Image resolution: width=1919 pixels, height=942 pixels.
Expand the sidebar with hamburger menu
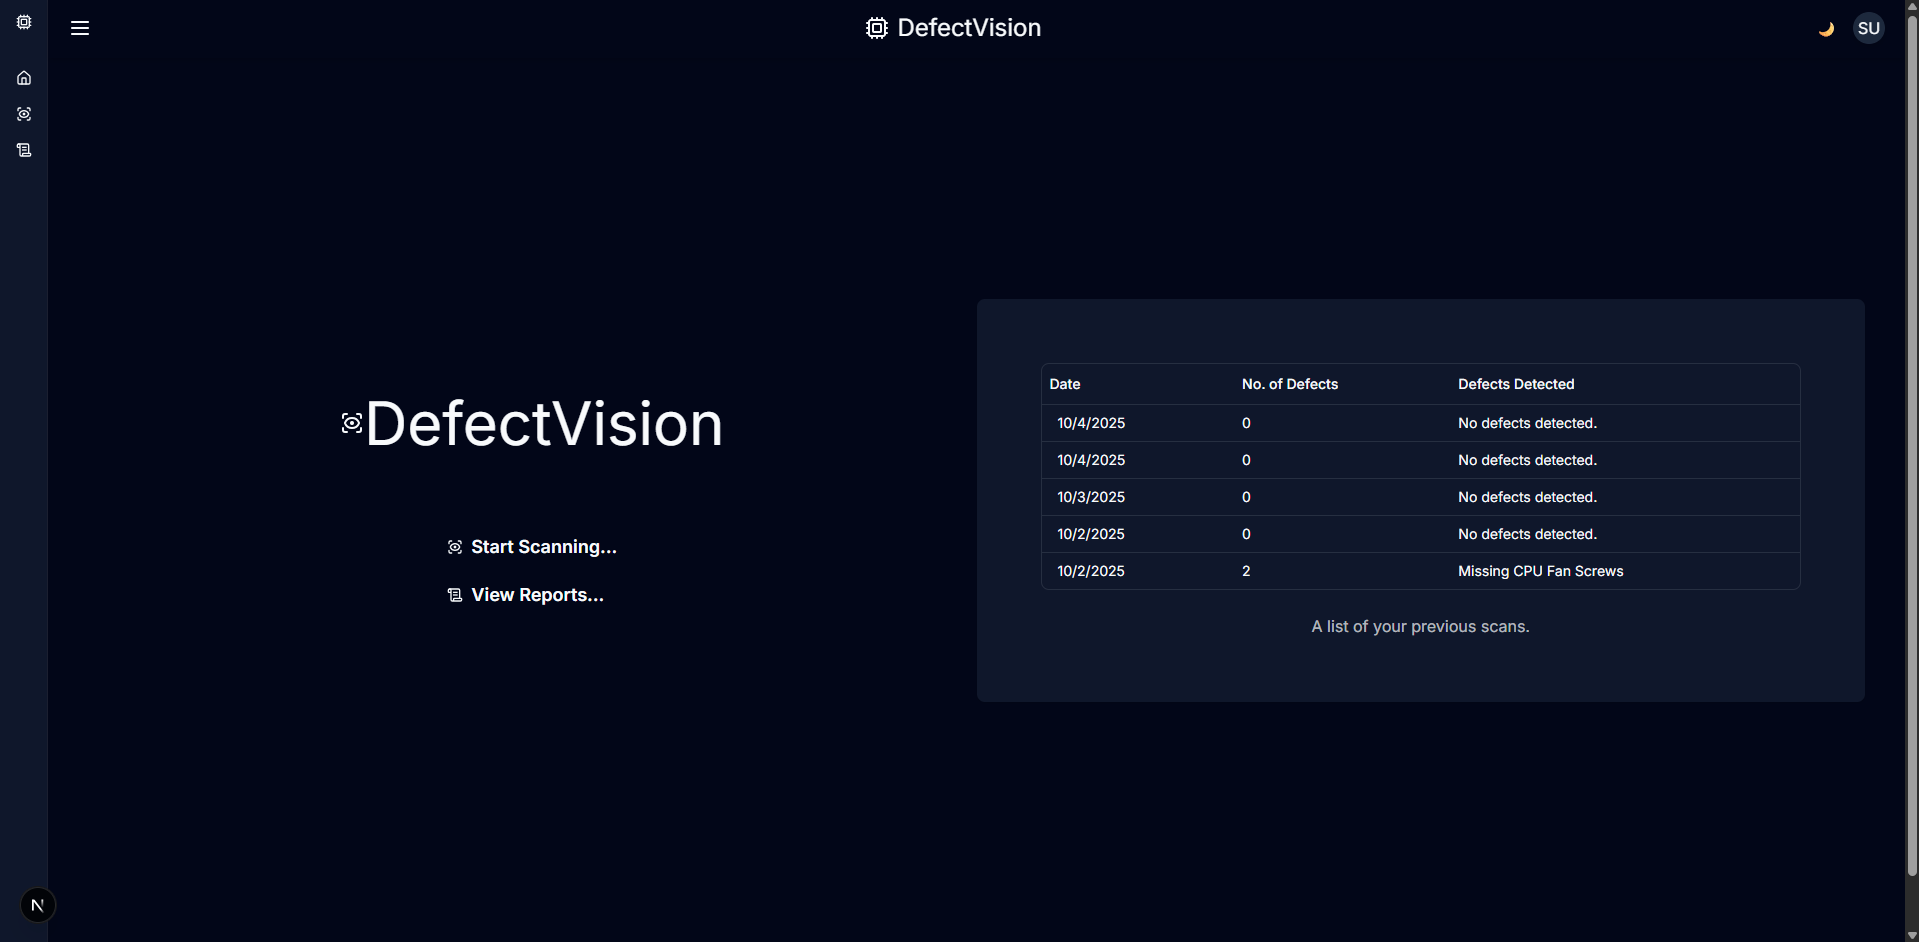coord(80,28)
